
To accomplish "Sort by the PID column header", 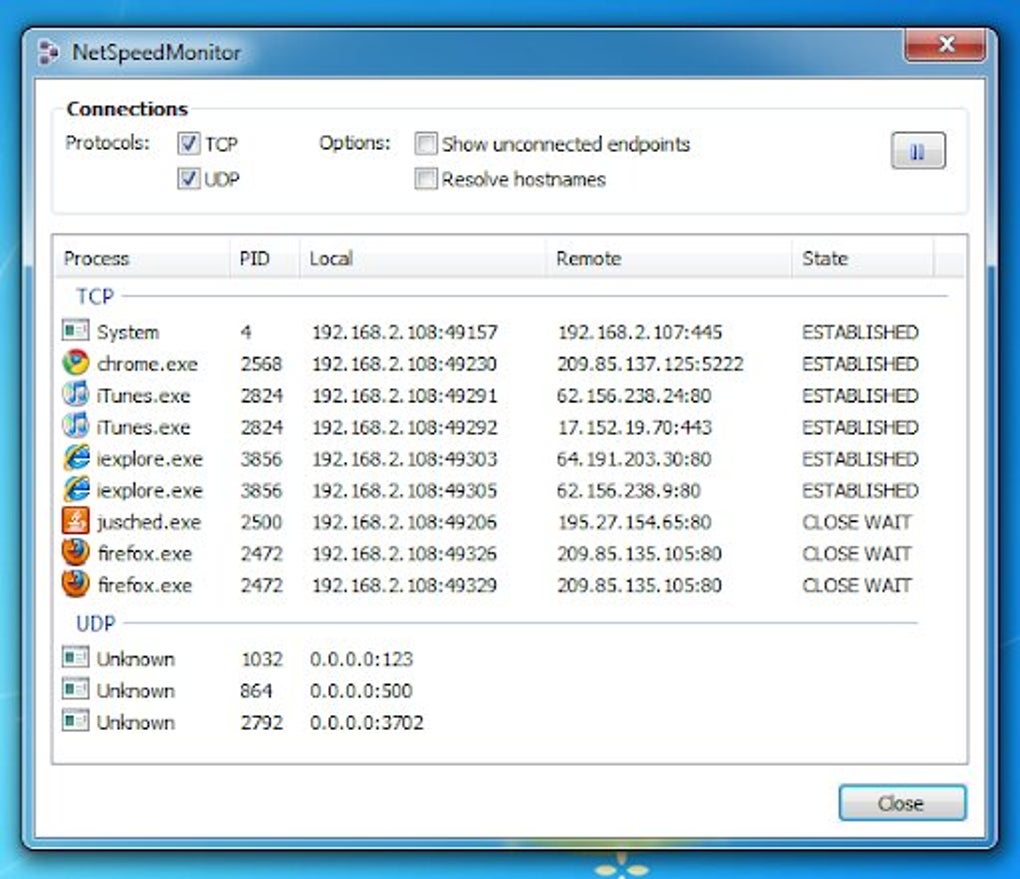I will [265, 258].
